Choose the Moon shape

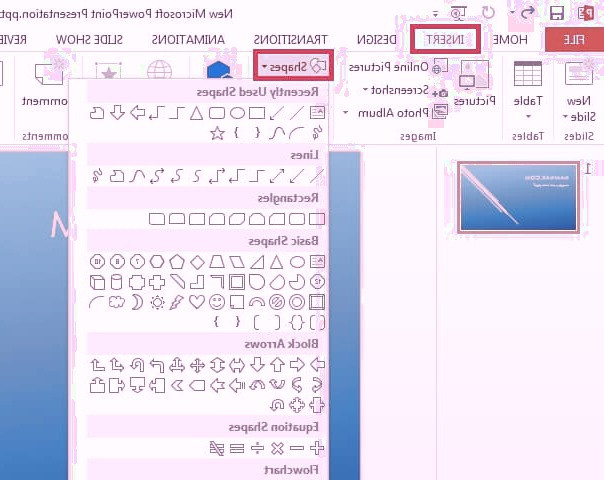[136, 302]
